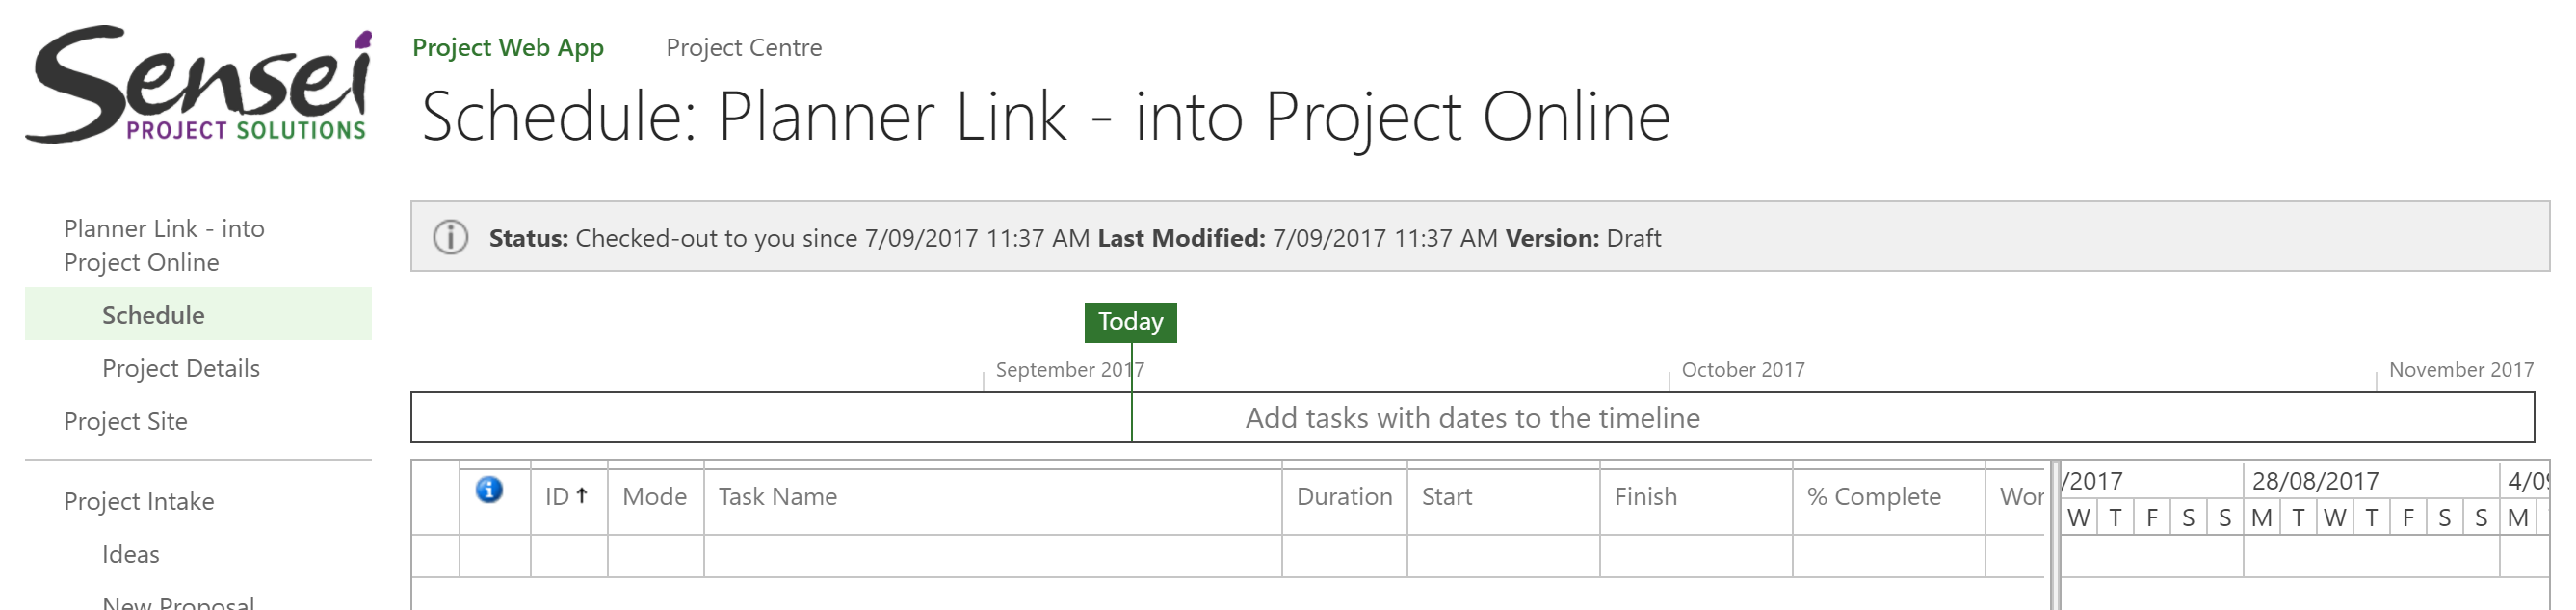Open the Project Web App link

tap(508, 48)
